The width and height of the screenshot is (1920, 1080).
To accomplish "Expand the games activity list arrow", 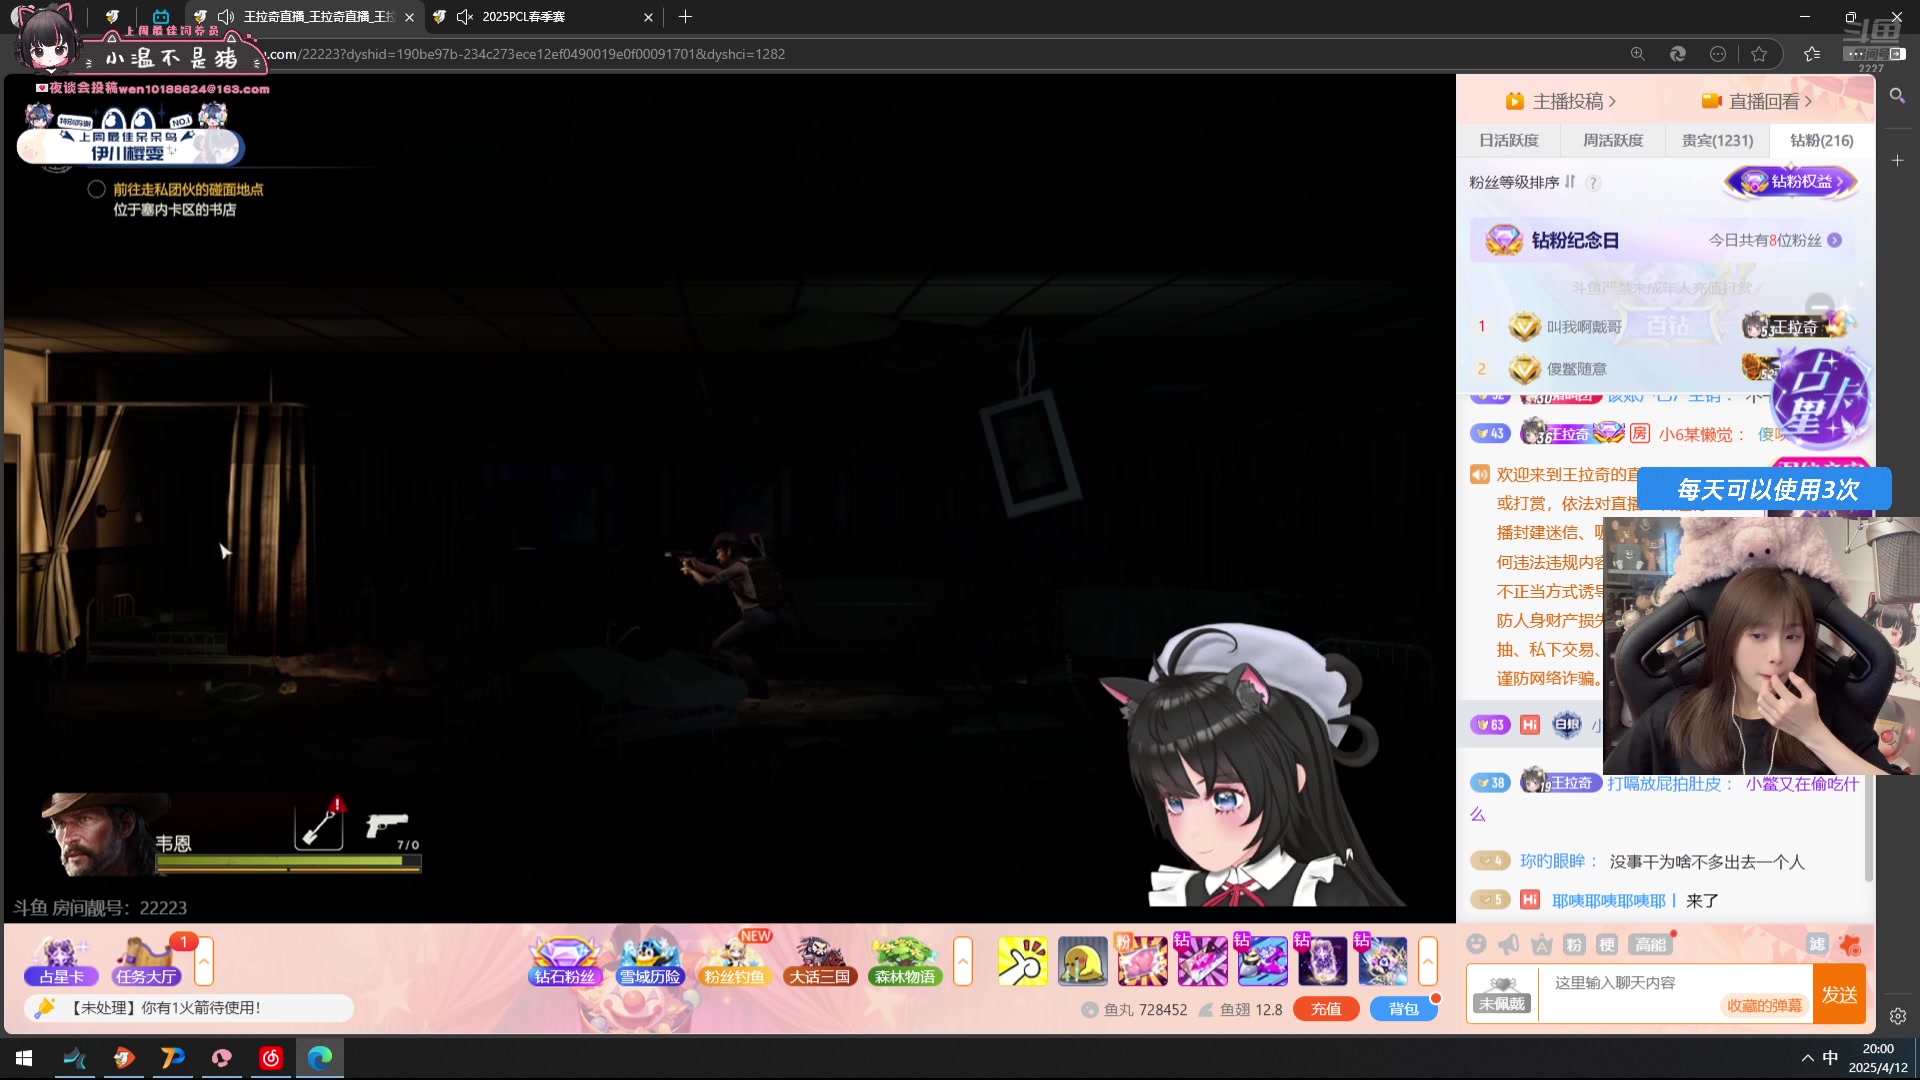I will coord(963,962).
